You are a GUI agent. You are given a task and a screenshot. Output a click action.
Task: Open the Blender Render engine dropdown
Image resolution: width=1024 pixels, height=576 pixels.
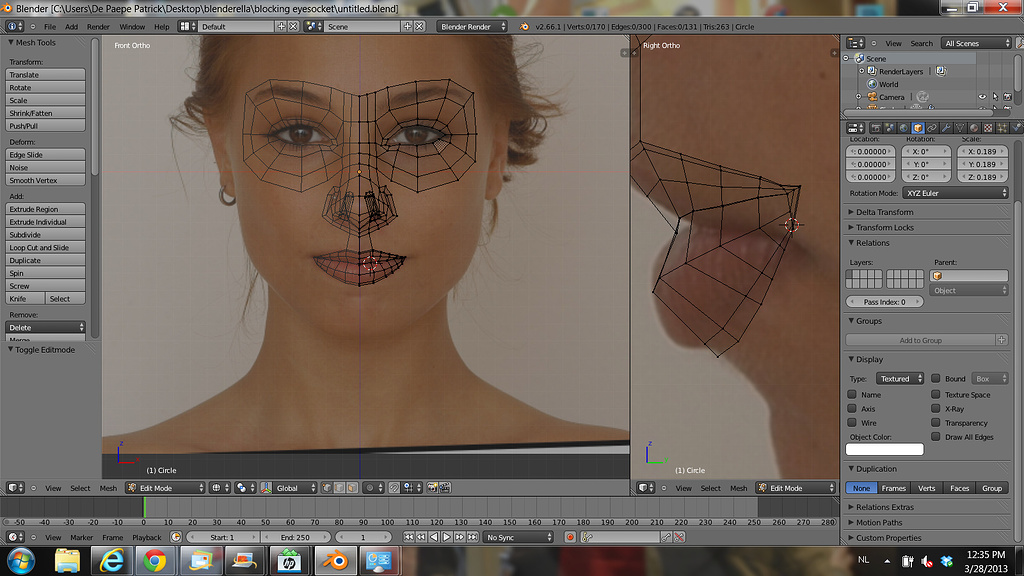tap(472, 27)
